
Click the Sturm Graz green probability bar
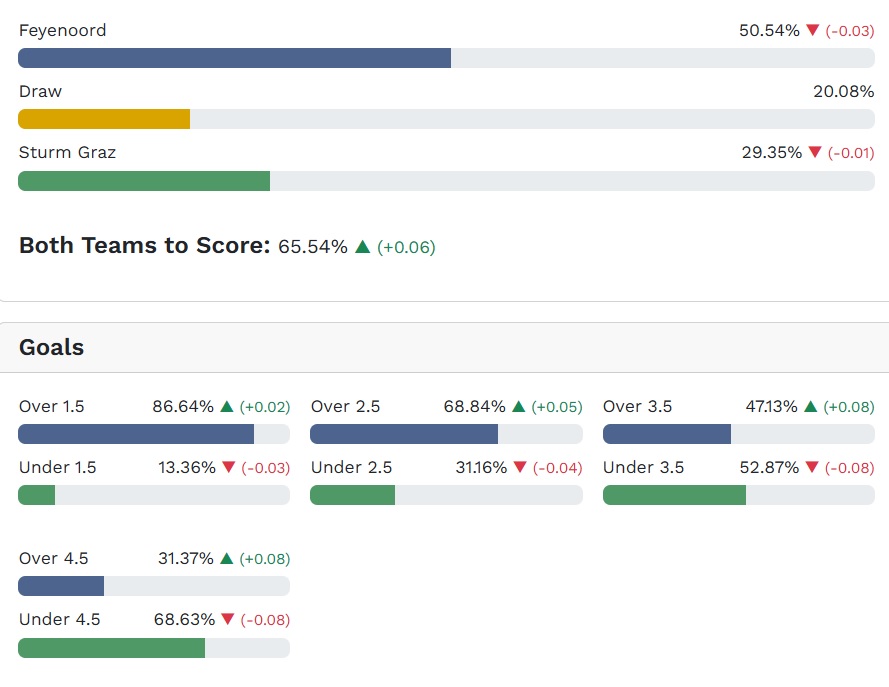coord(144,181)
